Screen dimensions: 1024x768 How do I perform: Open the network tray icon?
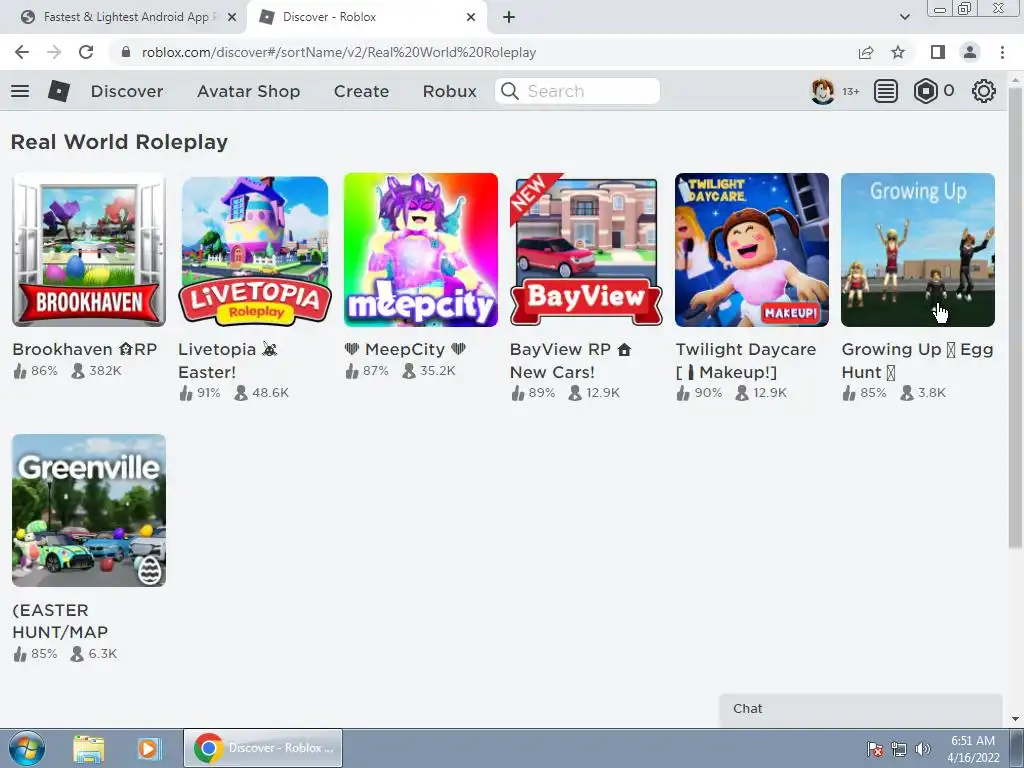pos(899,749)
